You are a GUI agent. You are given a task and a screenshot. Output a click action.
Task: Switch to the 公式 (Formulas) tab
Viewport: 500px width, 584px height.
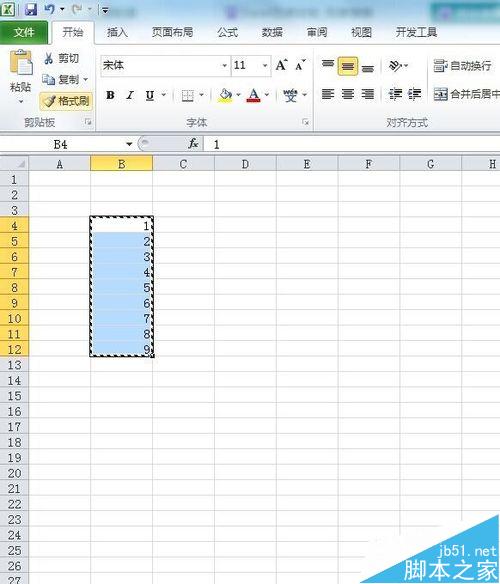coord(228,32)
